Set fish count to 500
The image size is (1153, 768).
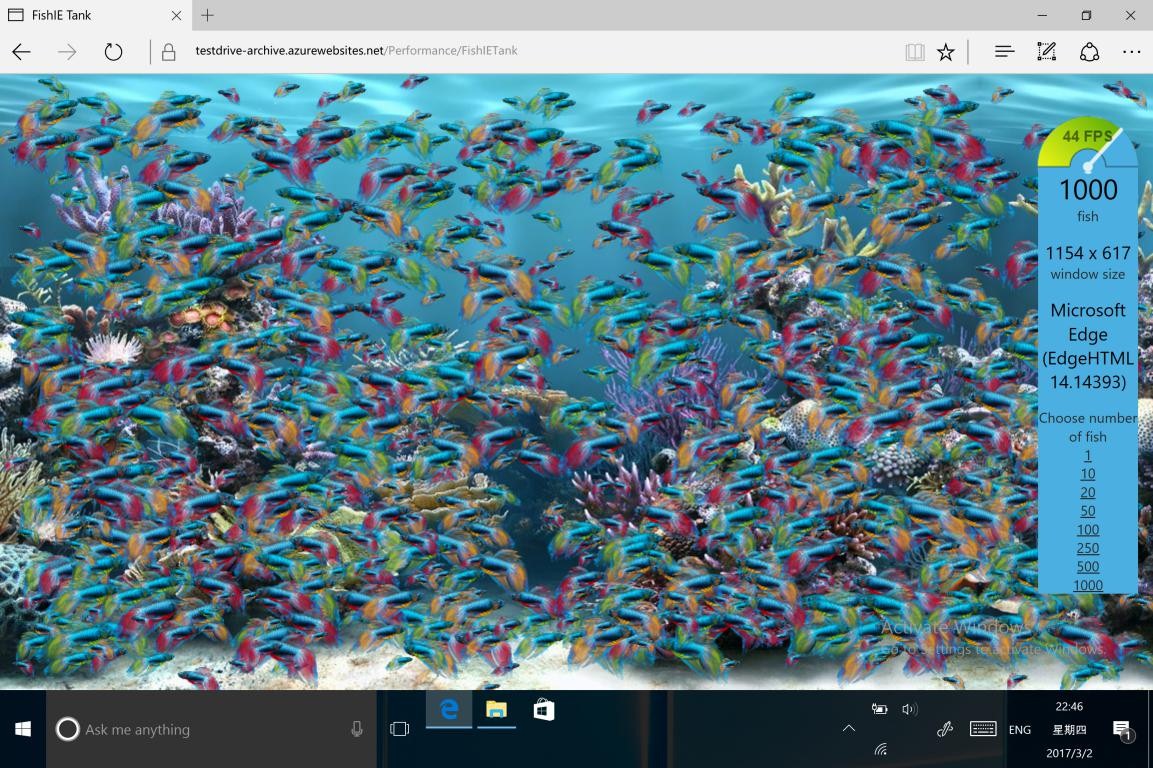pos(1088,566)
